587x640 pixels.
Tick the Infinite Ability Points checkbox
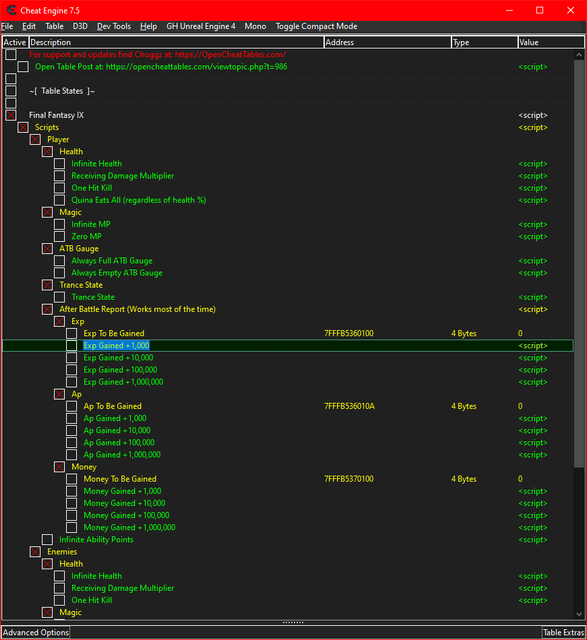[x=47, y=540]
